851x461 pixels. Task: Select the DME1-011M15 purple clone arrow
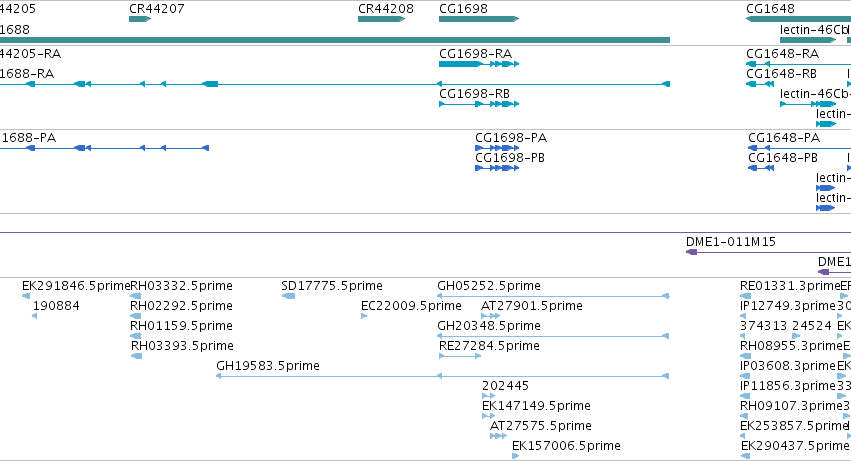point(769,252)
